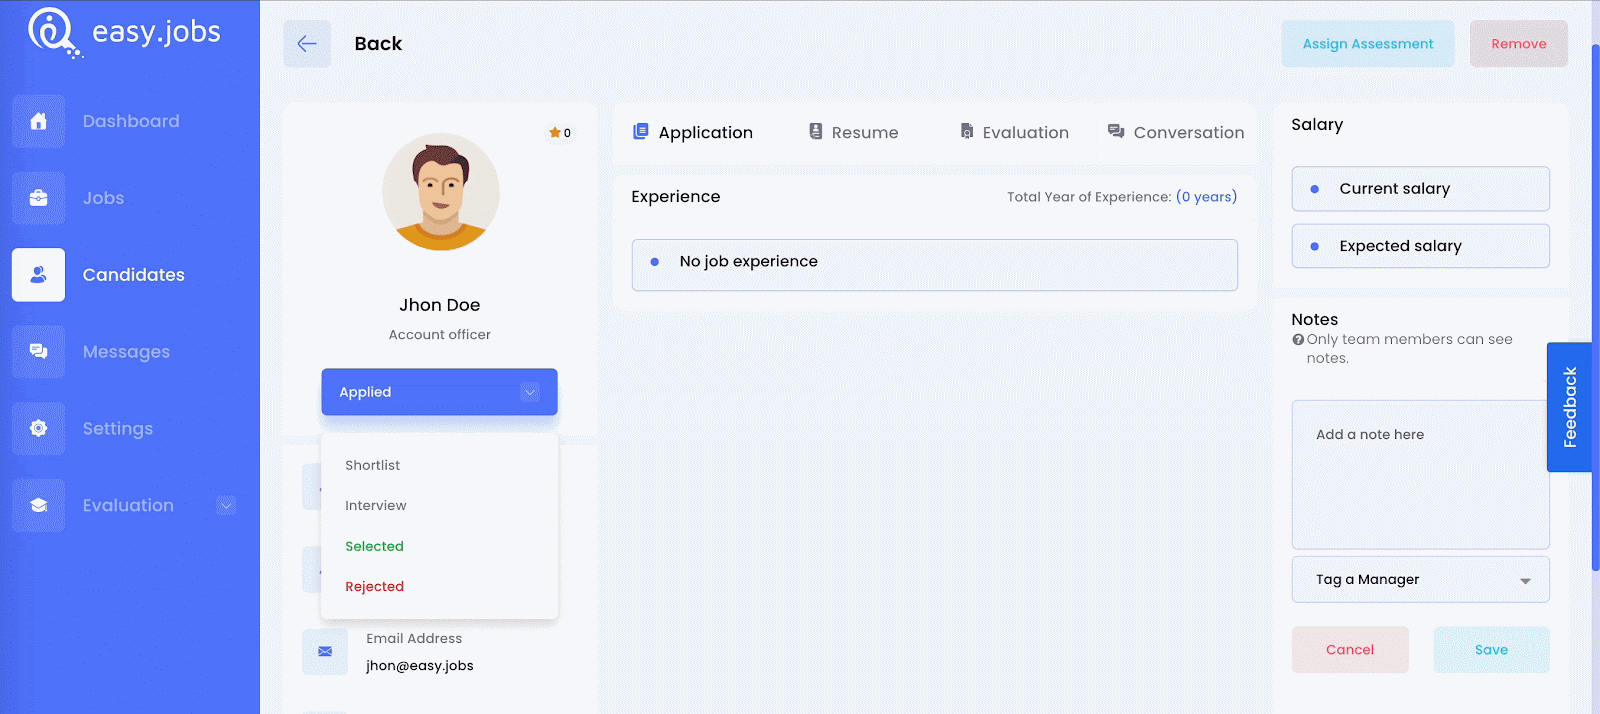1600x714 pixels.
Task: Click the Conversation tab chat icon
Action: click(x=1116, y=131)
